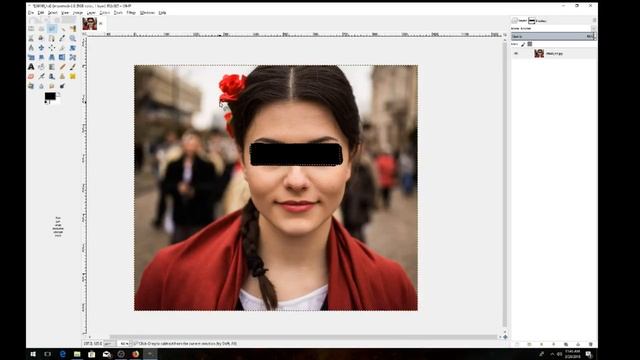Screen dimensions: 640x360
Task: Select the Cage Transform tool
Action: pyautogui.click(x=73, y=57)
